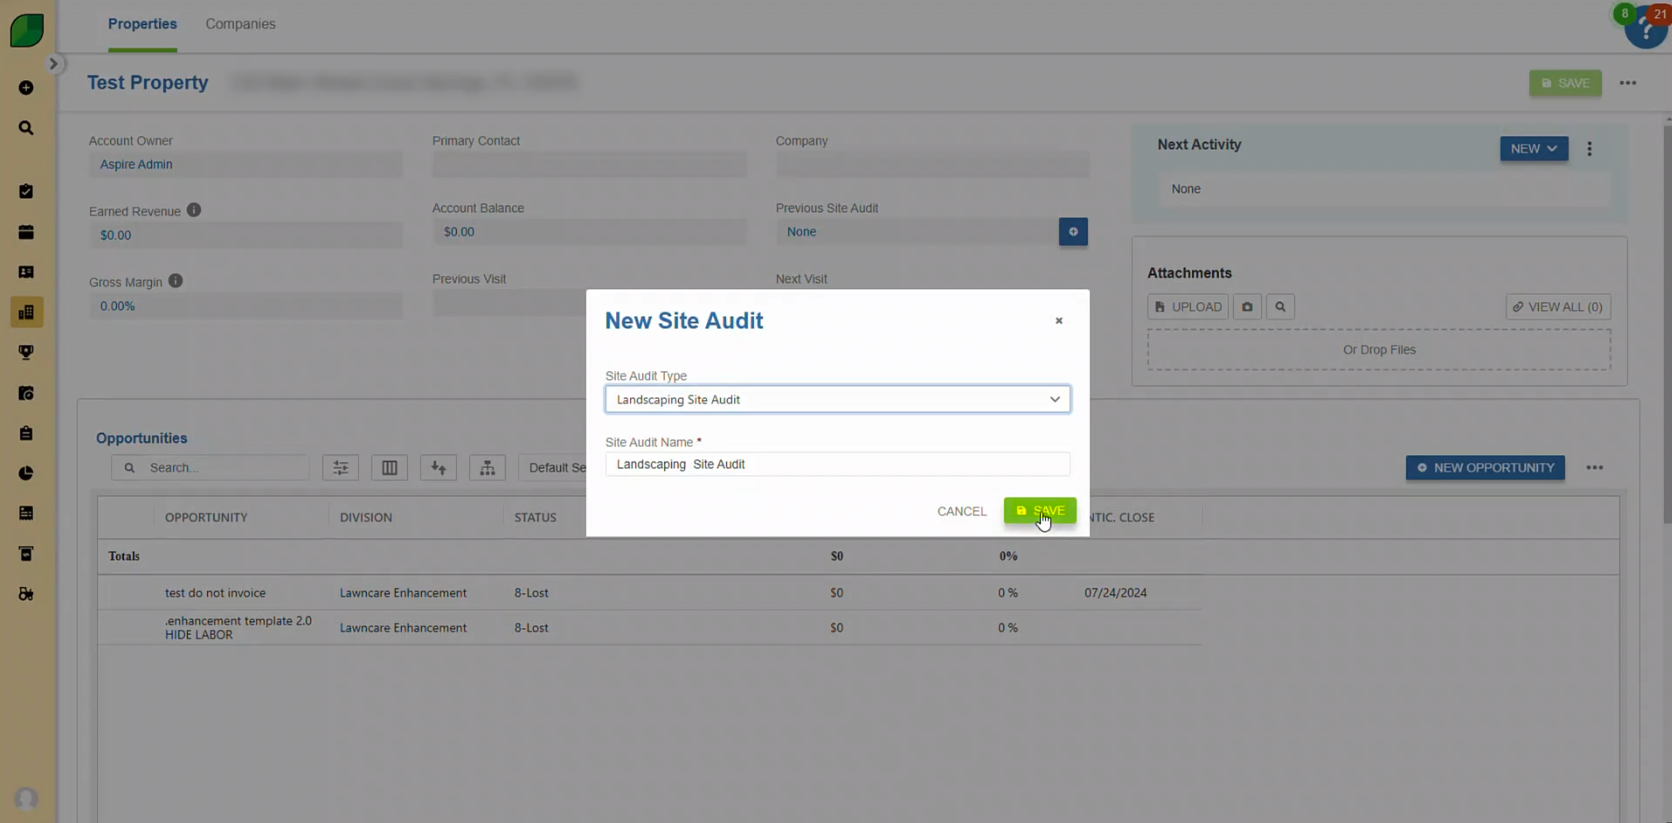Click the Test Property title
The height and width of the screenshot is (823, 1672).
148,83
